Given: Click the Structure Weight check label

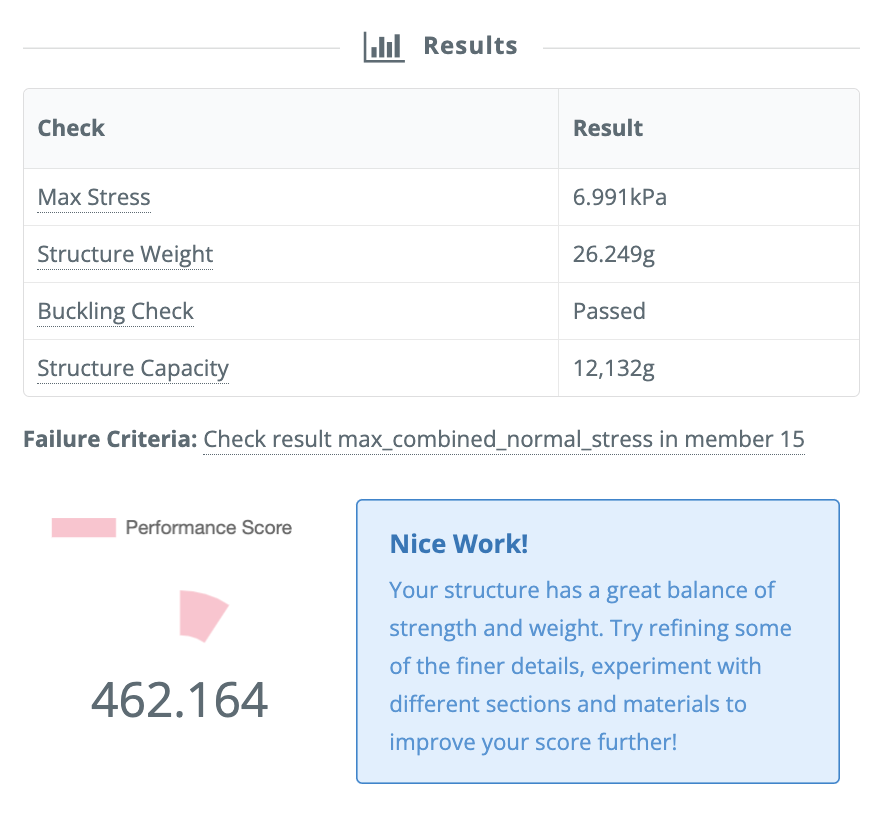Looking at the screenshot, I should pyautogui.click(x=125, y=254).
